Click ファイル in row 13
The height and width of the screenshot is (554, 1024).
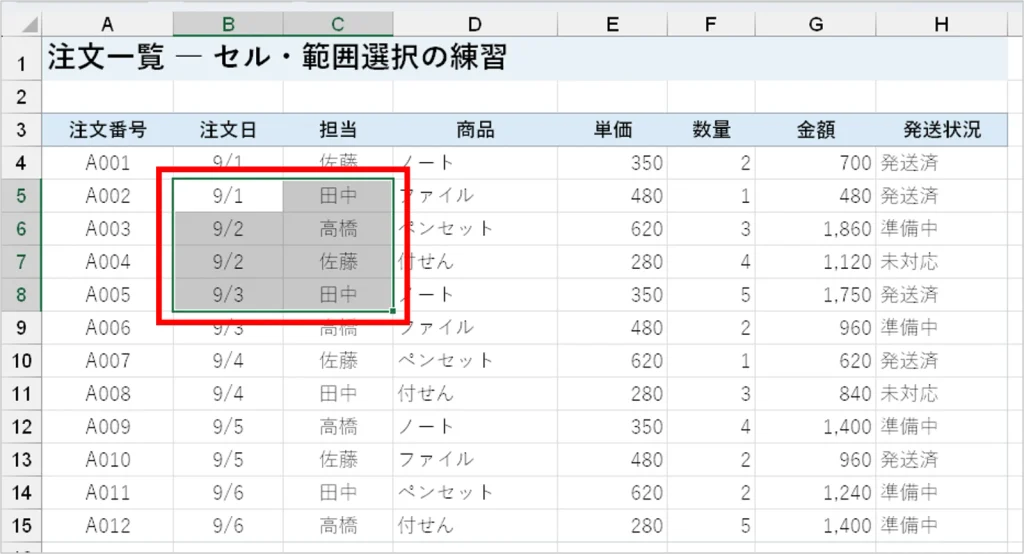click(475, 459)
